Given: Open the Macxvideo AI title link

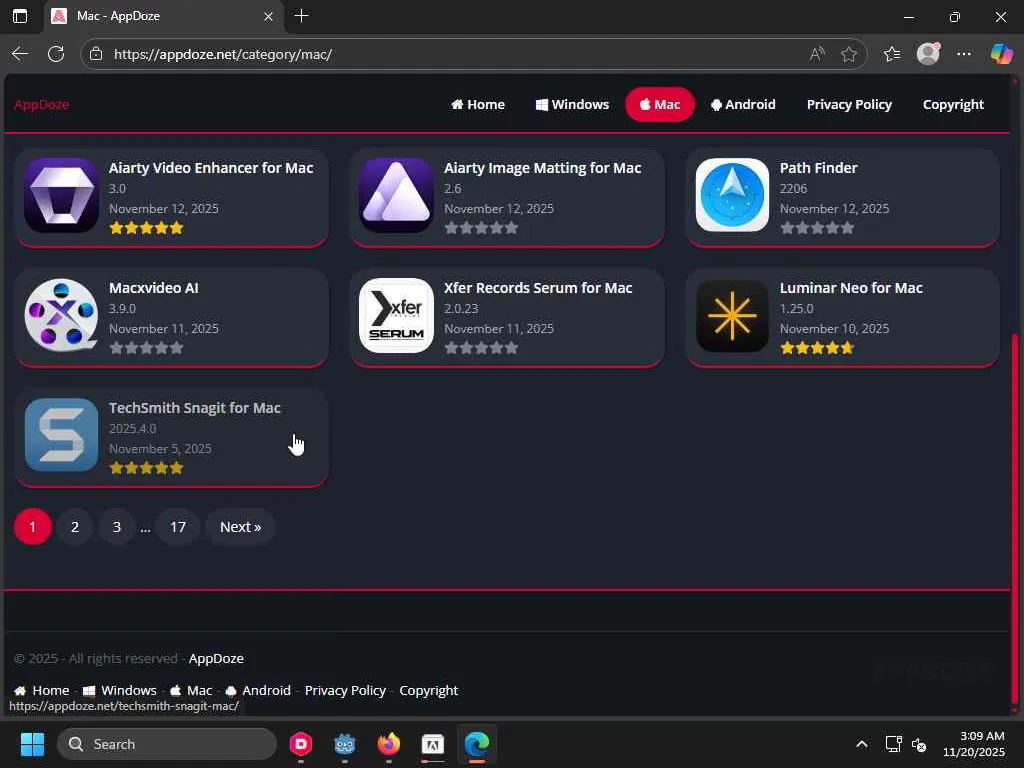Looking at the screenshot, I should click(153, 288).
